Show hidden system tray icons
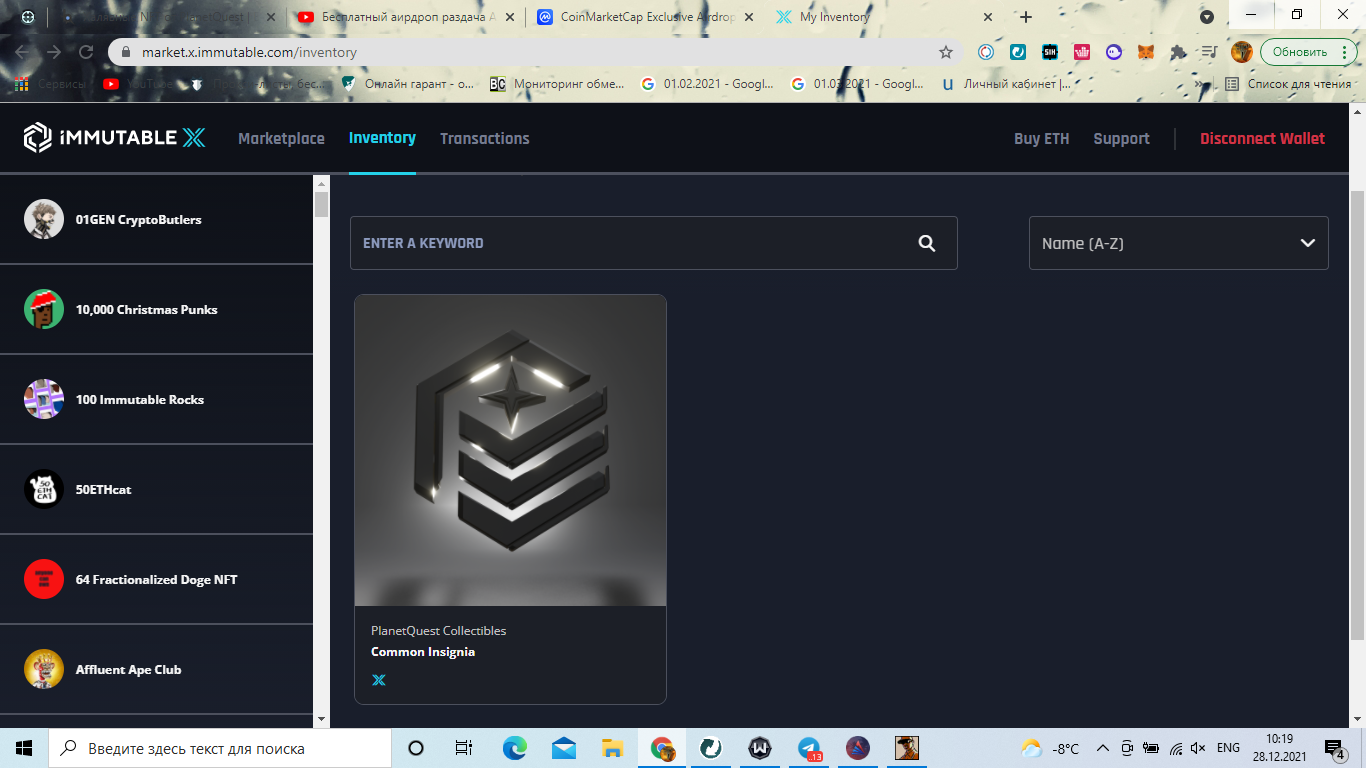This screenshot has height=768, width=1366. tap(1103, 748)
